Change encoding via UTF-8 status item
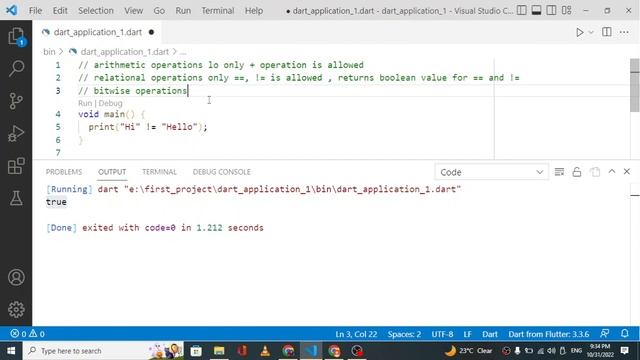 (x=442, y=334)
